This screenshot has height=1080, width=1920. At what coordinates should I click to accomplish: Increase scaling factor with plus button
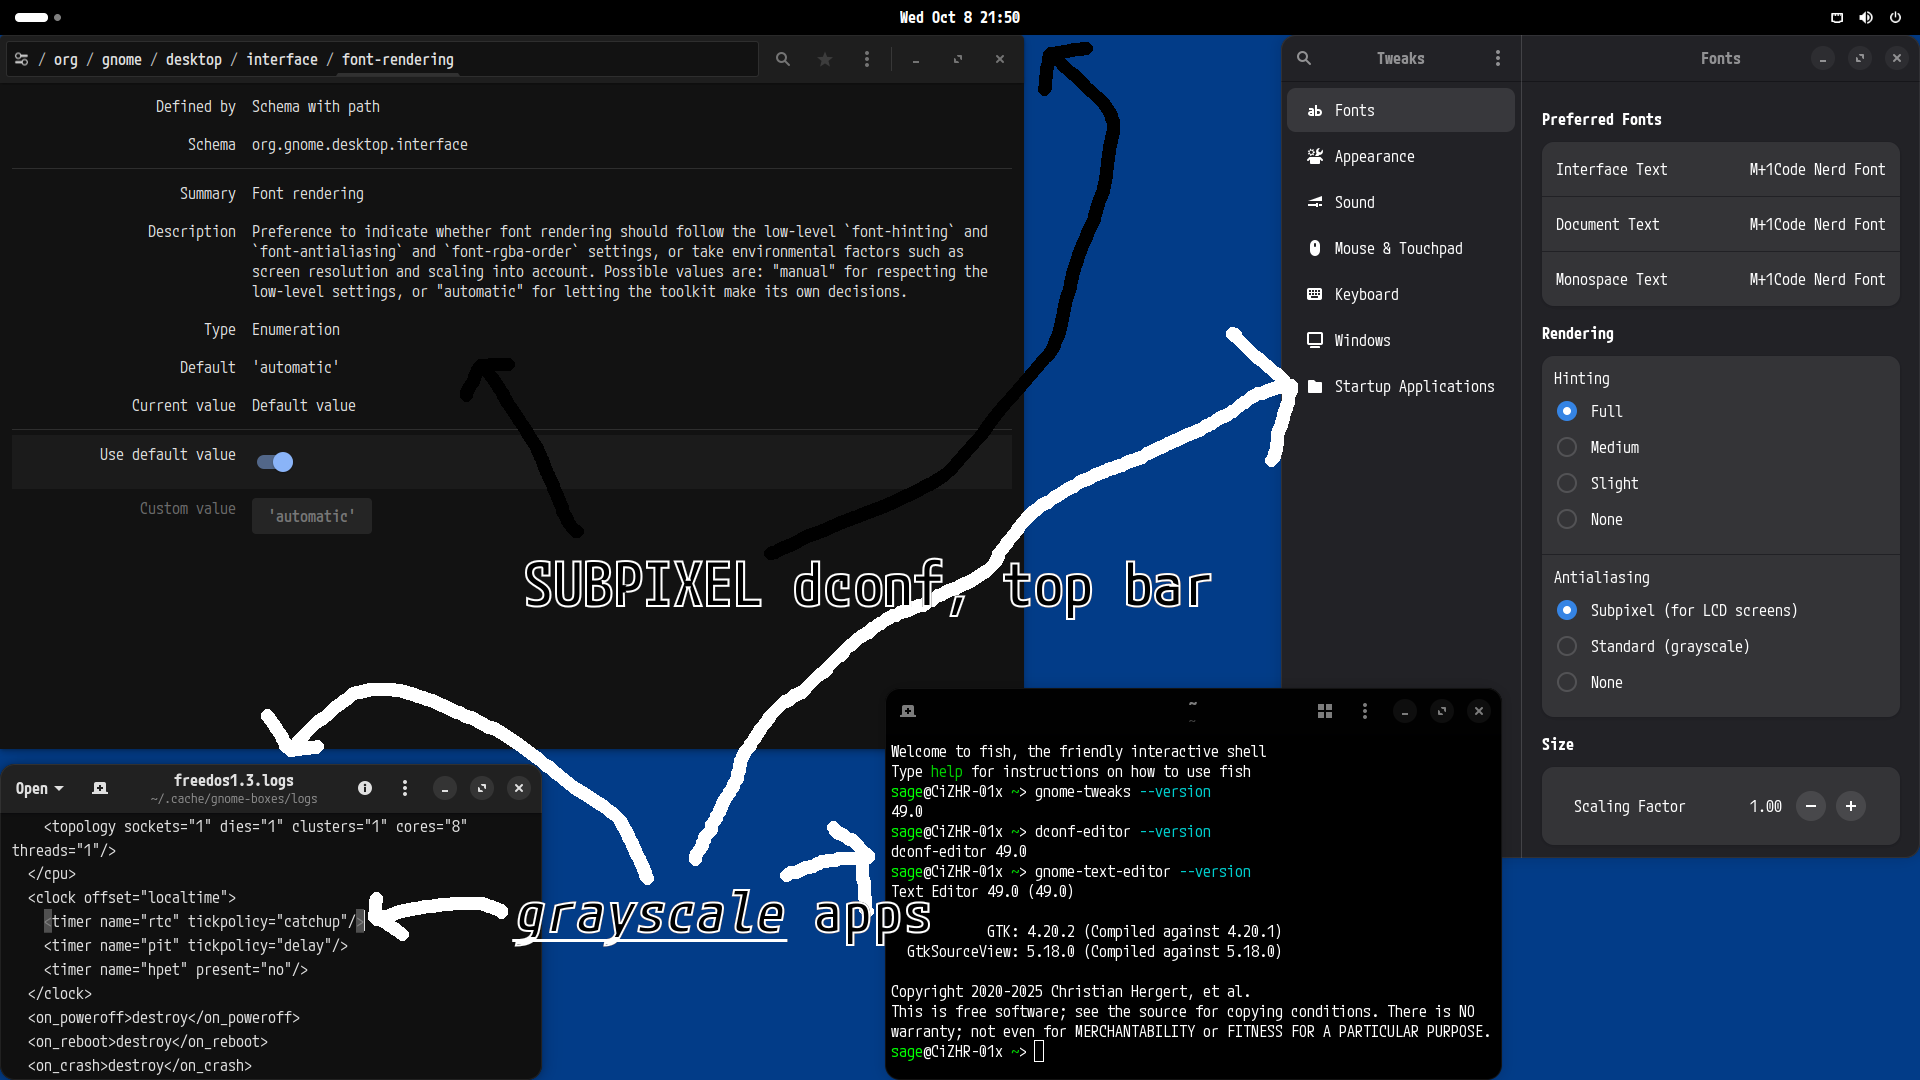(x=1851, y=807)
